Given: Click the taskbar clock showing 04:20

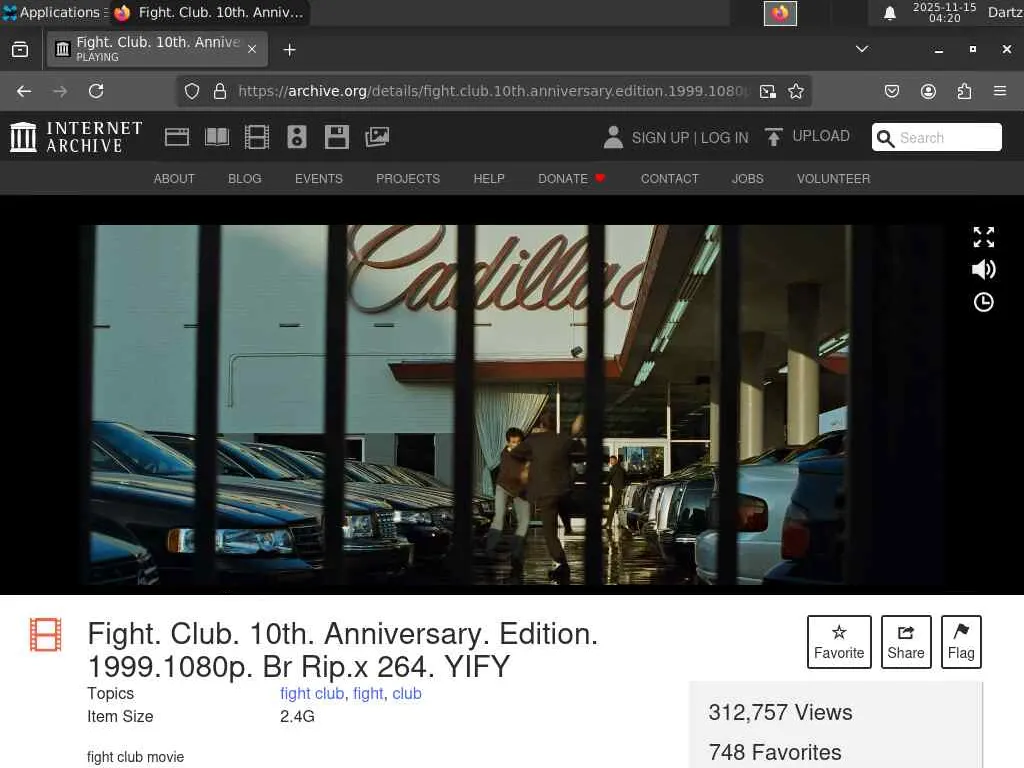Looking at the screenshot, I should pyautogui.click(x=944, y=12).
